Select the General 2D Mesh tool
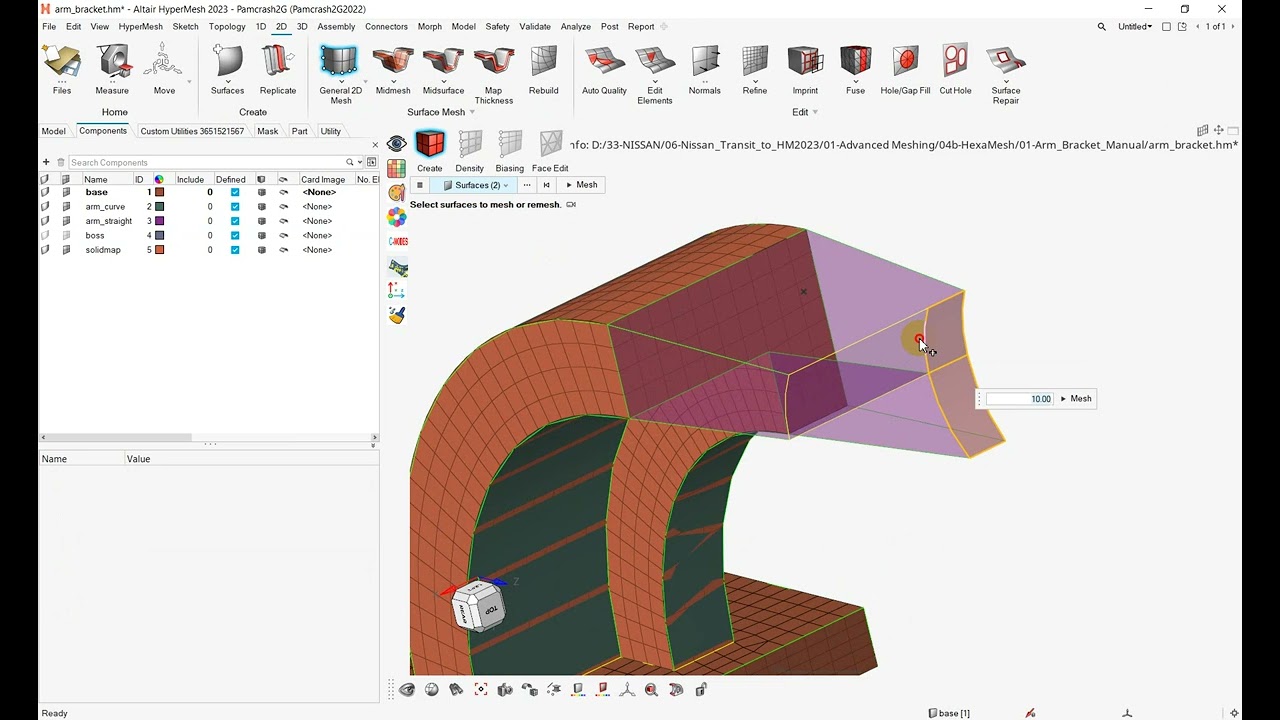The width and height of the screenshot is (1280, 720). point(340,74)
